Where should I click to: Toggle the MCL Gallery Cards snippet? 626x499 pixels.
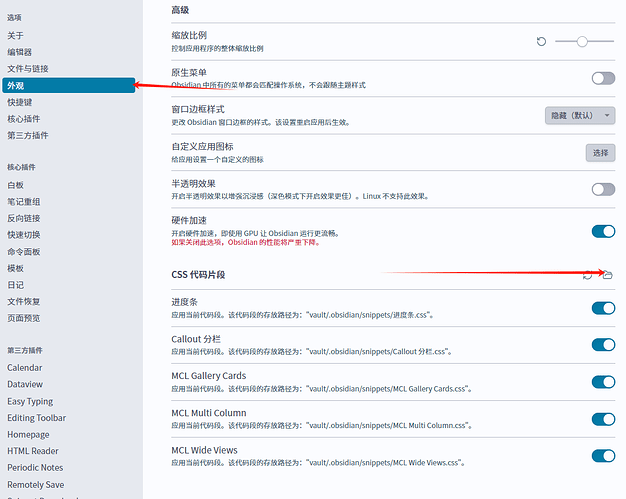pyautogui.click(x=603, y=382)
